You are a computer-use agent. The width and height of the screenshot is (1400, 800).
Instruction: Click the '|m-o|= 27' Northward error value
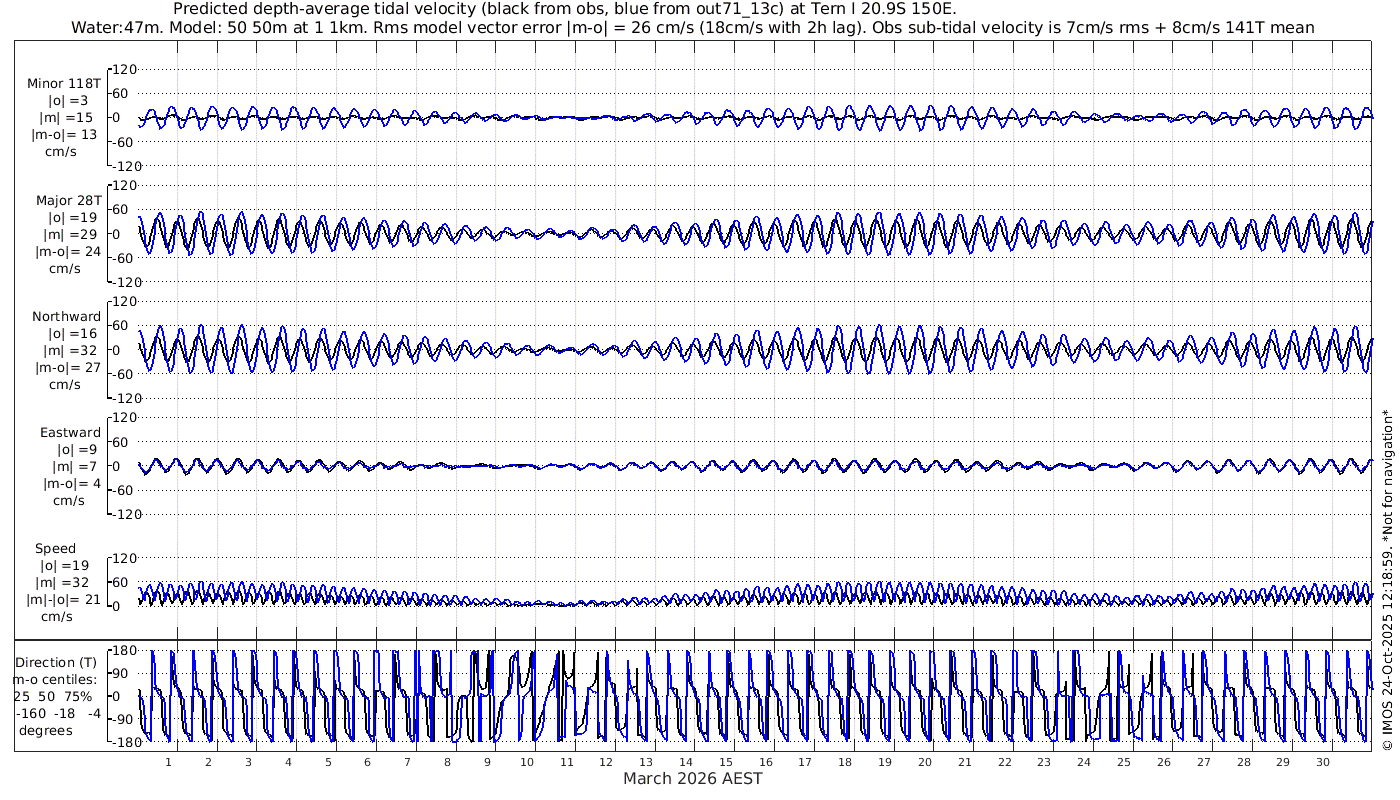pos(66,367)
